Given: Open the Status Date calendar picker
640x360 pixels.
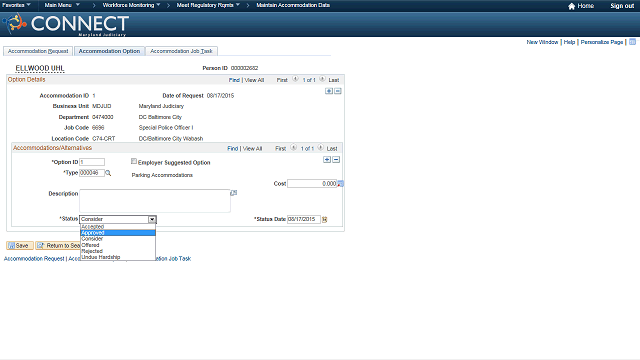Looking at the screenshot, I should pyautogui.click(x=324, y=220).
